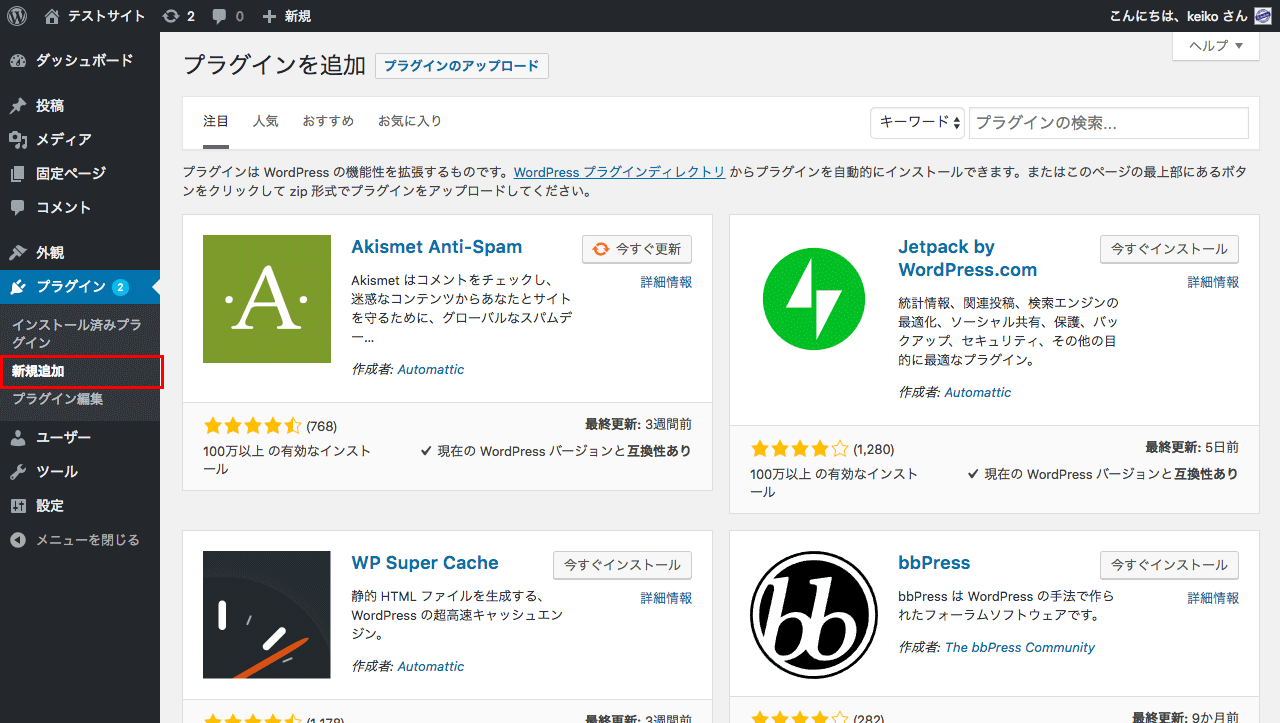Viewport: 1280px width, 723px height.
Task: Open 詳細情報 for WP Super Cache
Action: point(666,598)
